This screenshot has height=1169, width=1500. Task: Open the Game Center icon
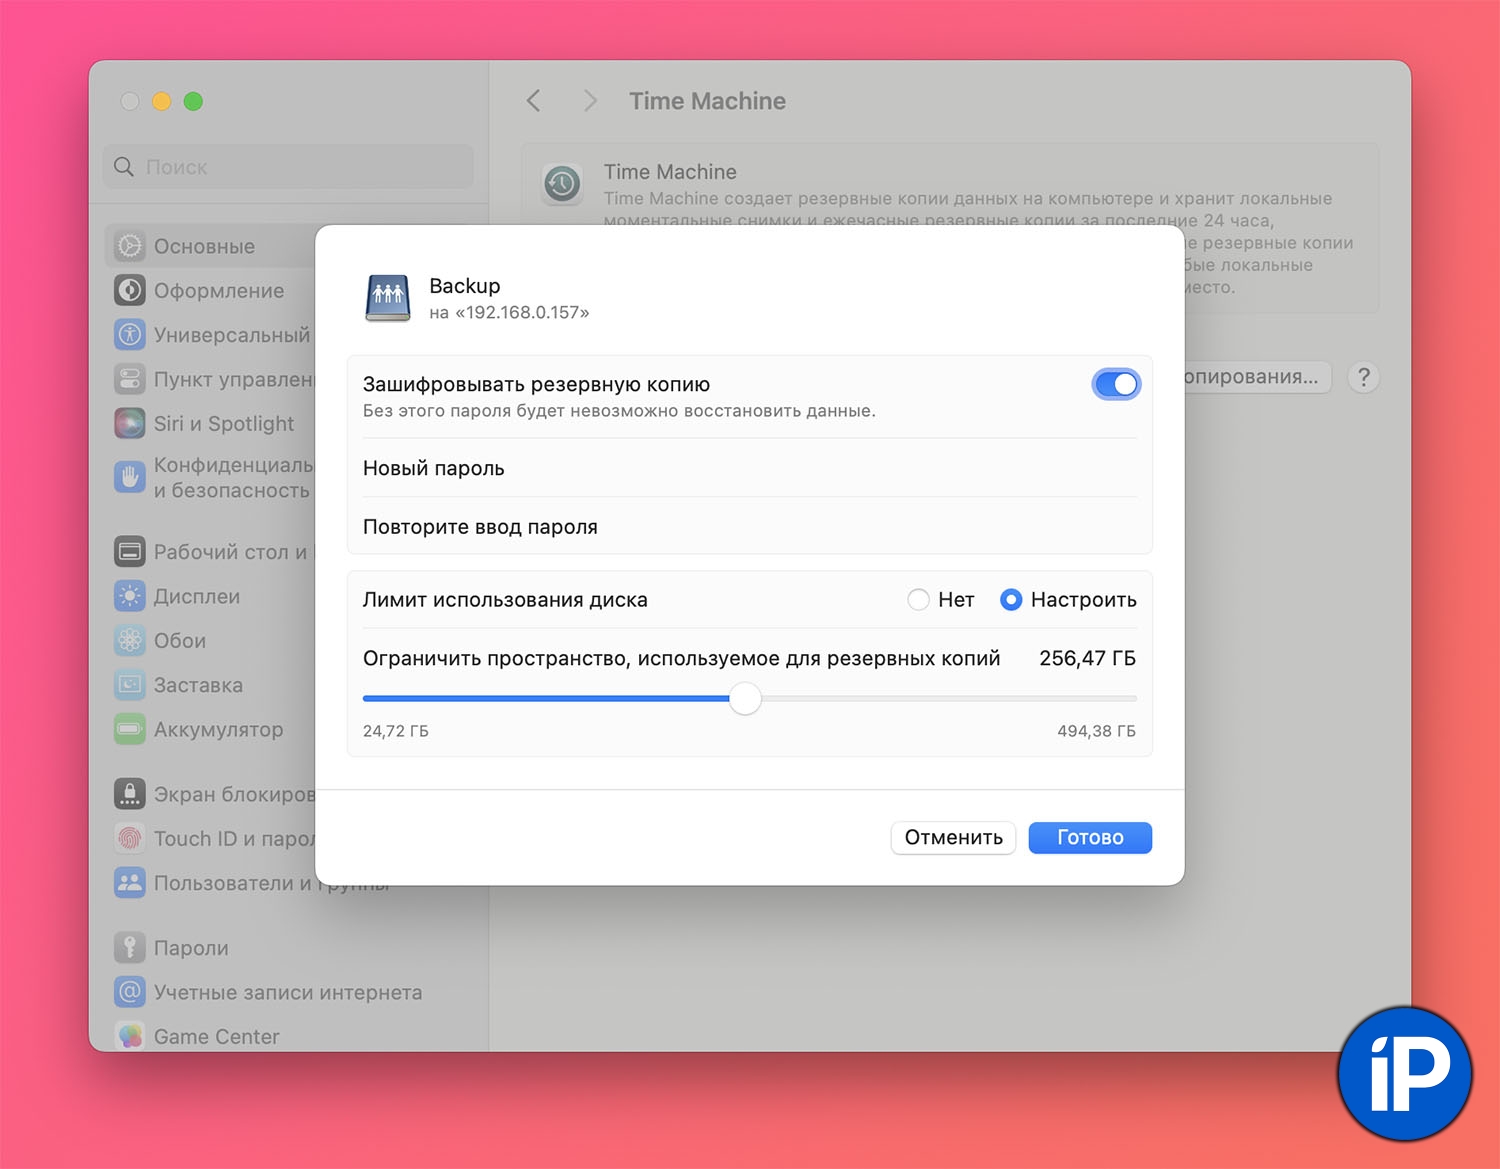[130, 1036]
